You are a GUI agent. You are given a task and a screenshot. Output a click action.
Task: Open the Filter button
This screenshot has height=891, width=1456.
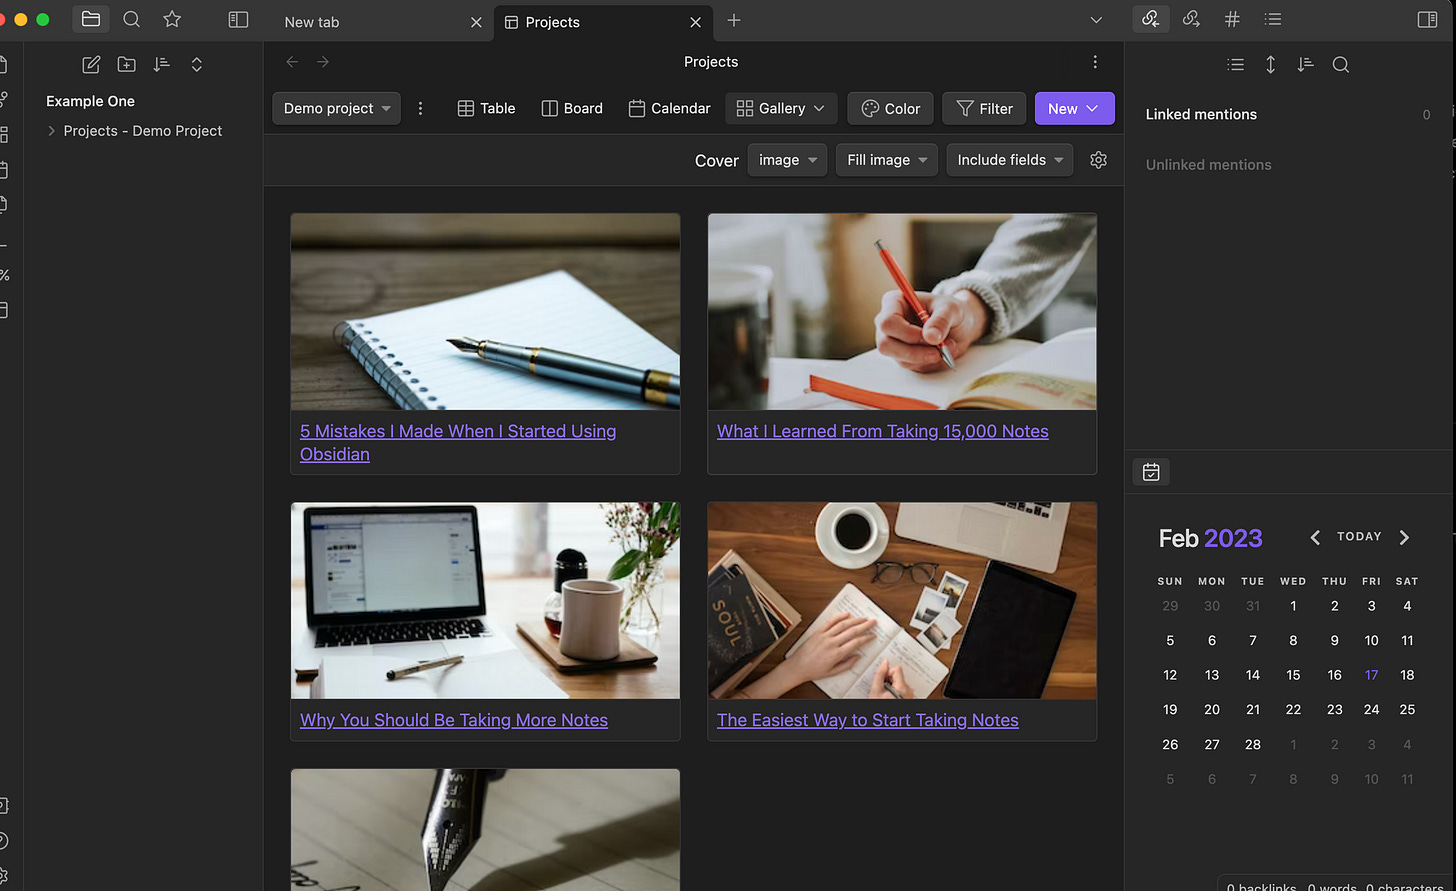click(984, 108)
